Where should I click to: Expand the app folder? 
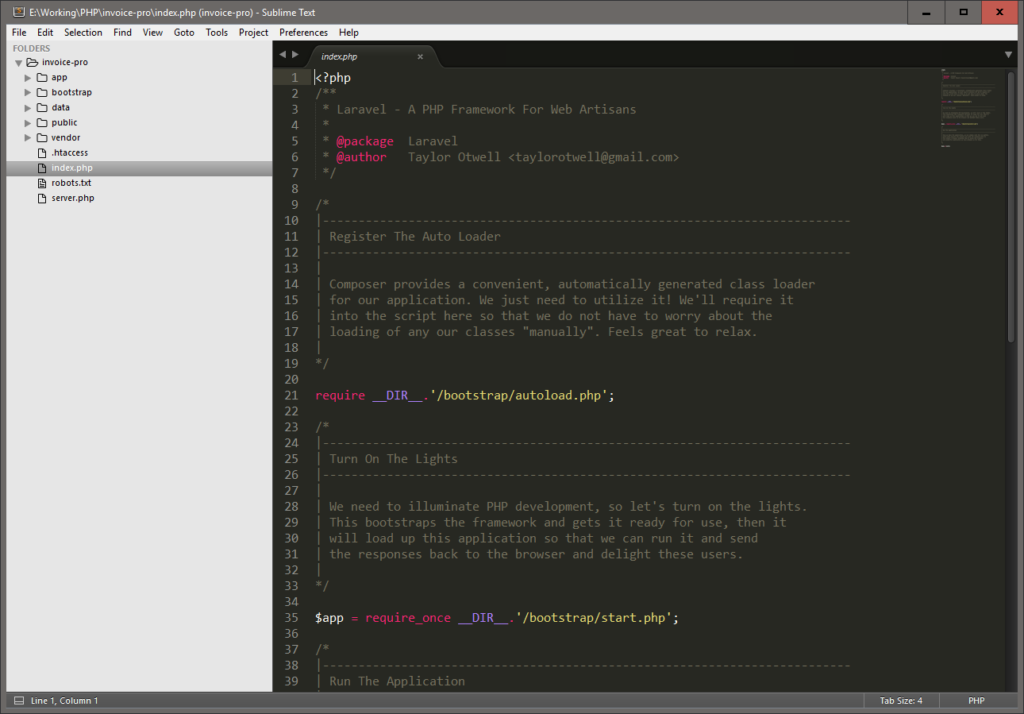coord(28,77)
